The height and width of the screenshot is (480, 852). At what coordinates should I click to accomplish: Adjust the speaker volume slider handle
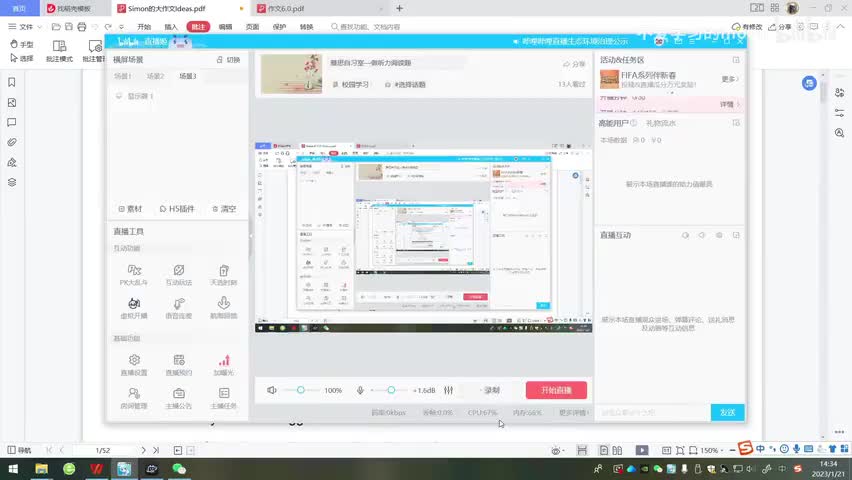click(300, 390)
